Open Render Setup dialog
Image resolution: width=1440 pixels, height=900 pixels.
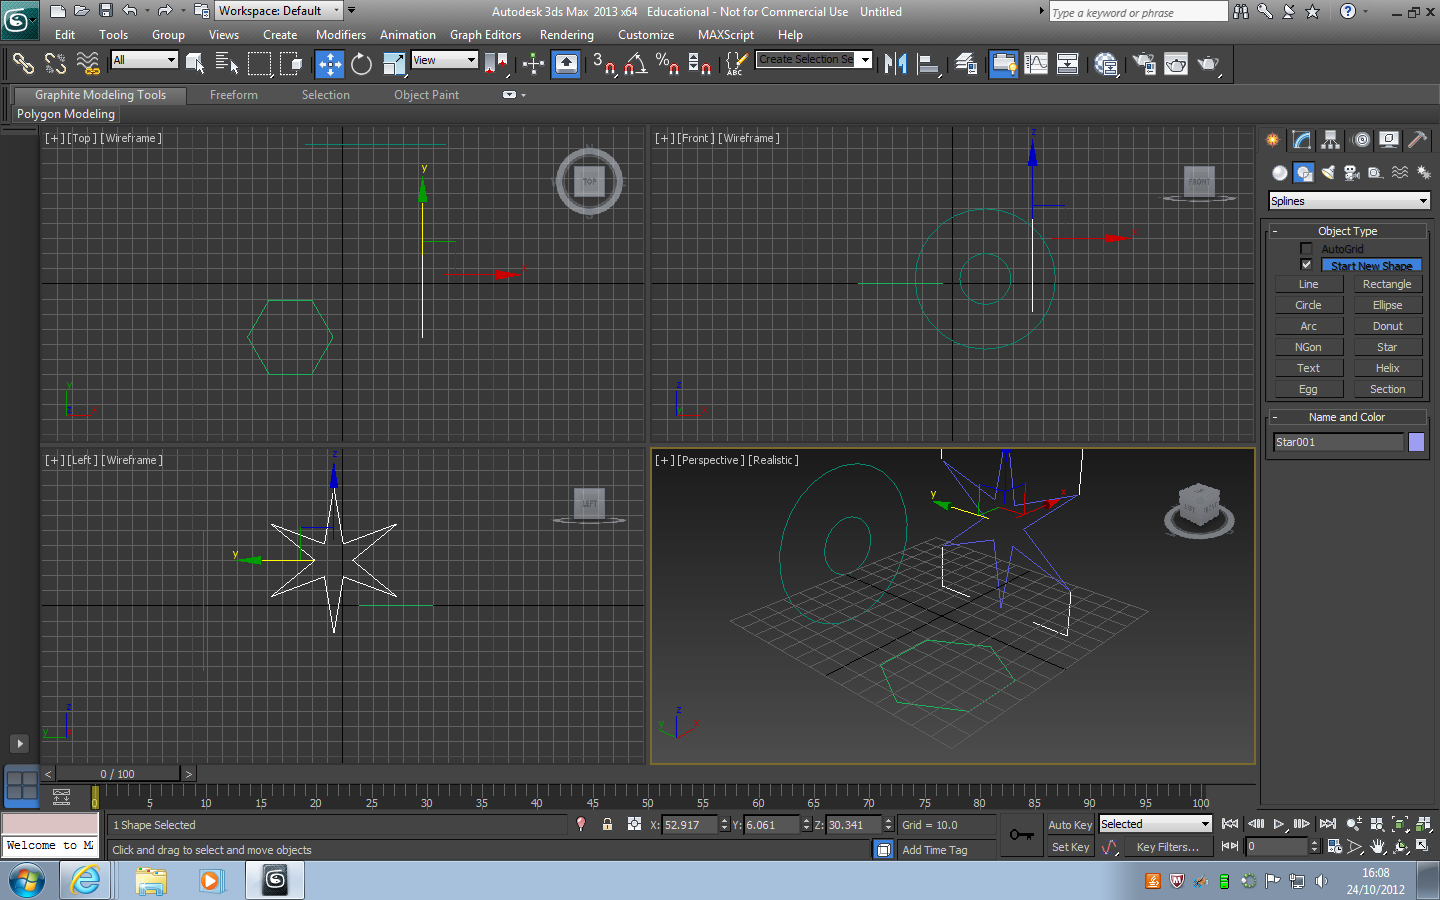1143,64
